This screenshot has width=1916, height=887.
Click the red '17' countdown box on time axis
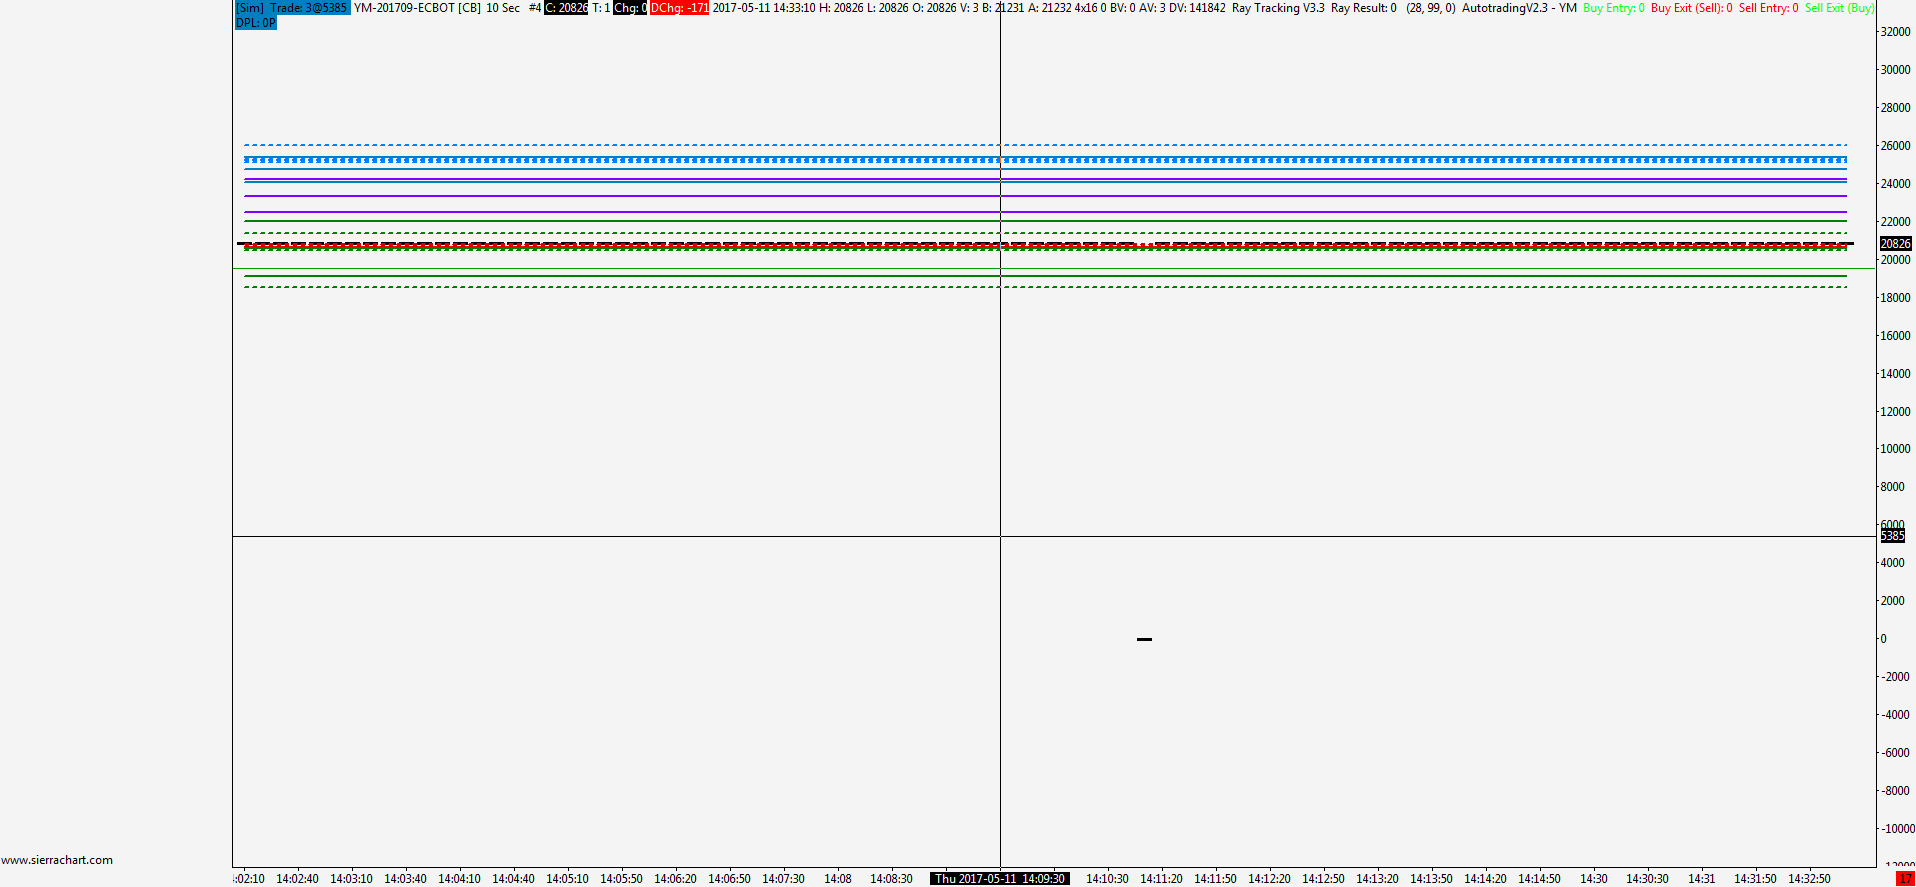(1905, 879)
